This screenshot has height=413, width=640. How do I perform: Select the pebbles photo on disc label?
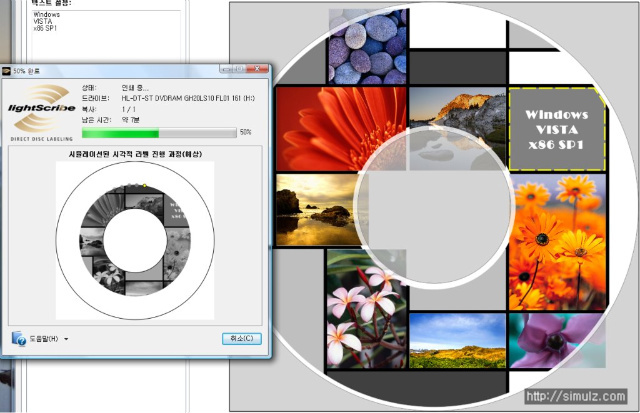pos(367,46)
